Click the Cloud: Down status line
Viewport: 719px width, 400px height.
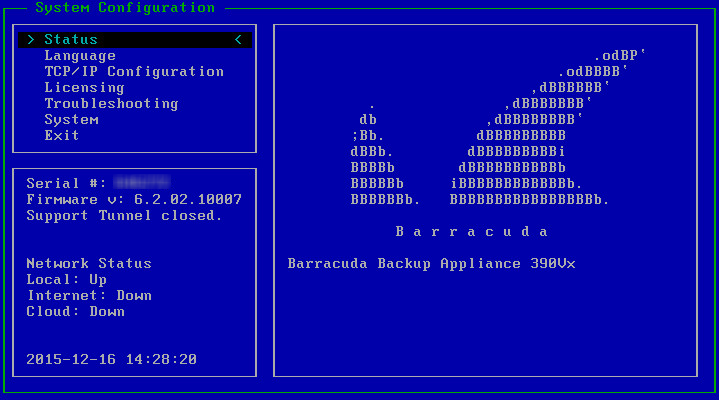tap(76, 311)
